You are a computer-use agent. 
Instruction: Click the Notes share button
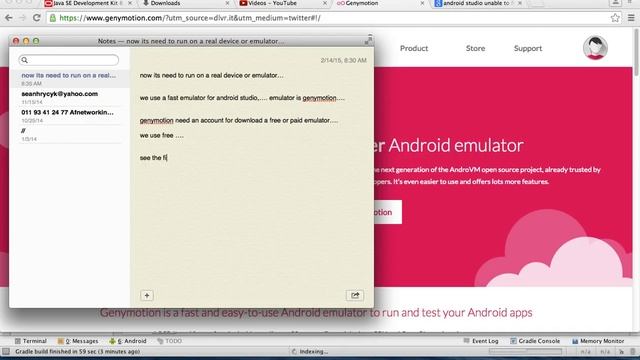tap(355, 296)
